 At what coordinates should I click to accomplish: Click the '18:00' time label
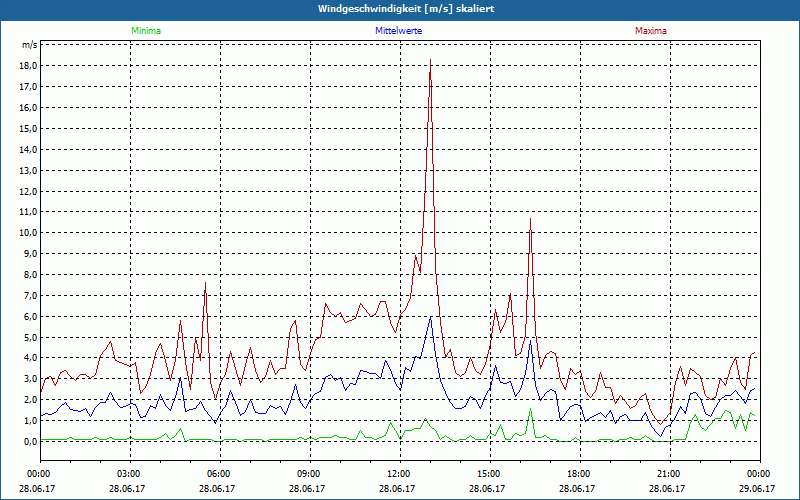580,474
